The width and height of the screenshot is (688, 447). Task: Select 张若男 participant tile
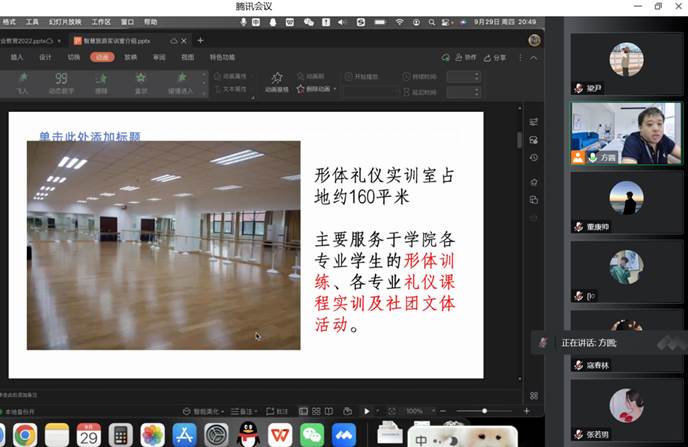(626, 411)
